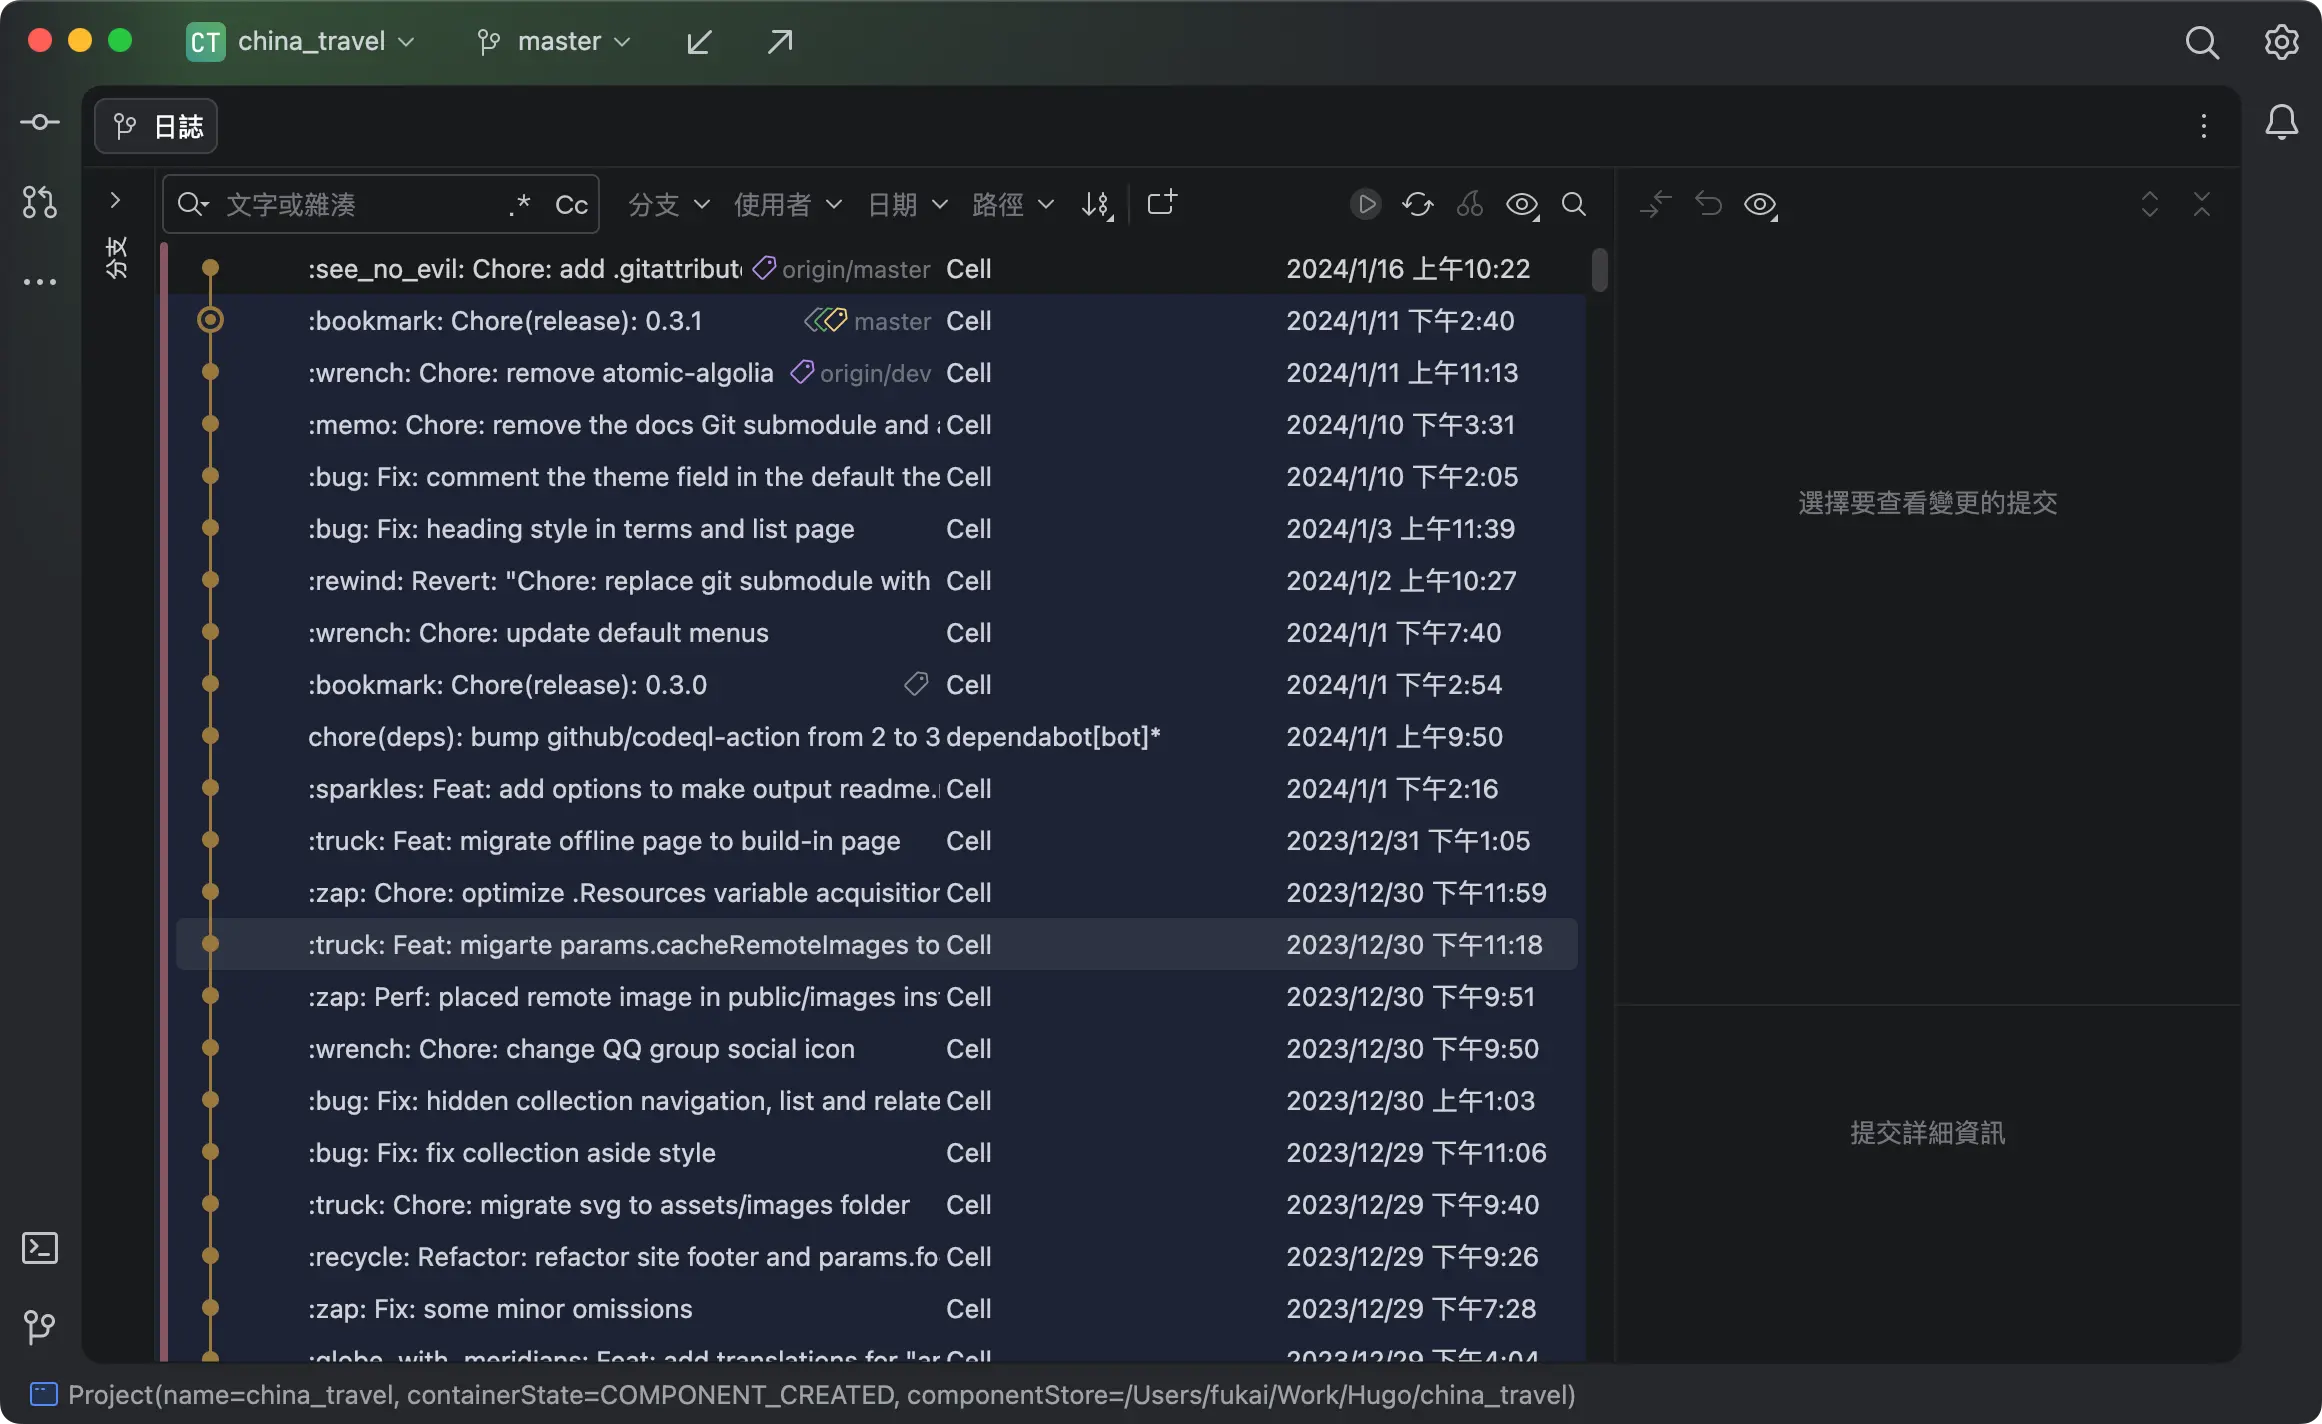This screenshot has width=2322, height=1424.
Task: Open Pull Requests sidebar icon
Action: tap(40, 202)
